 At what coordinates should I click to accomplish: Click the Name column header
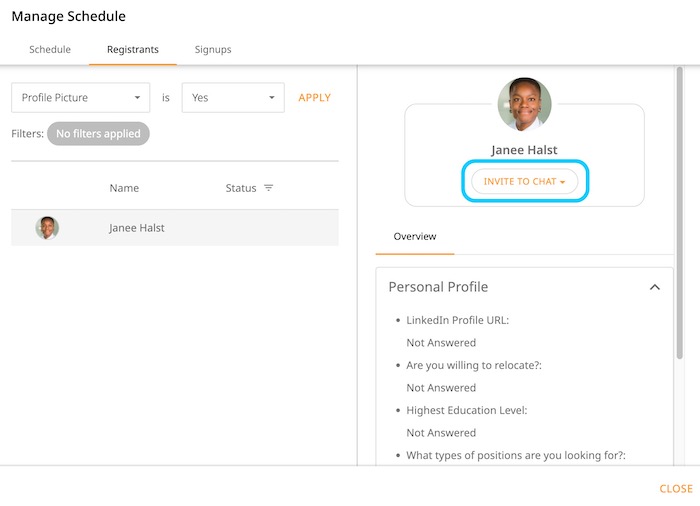[124, 188]
